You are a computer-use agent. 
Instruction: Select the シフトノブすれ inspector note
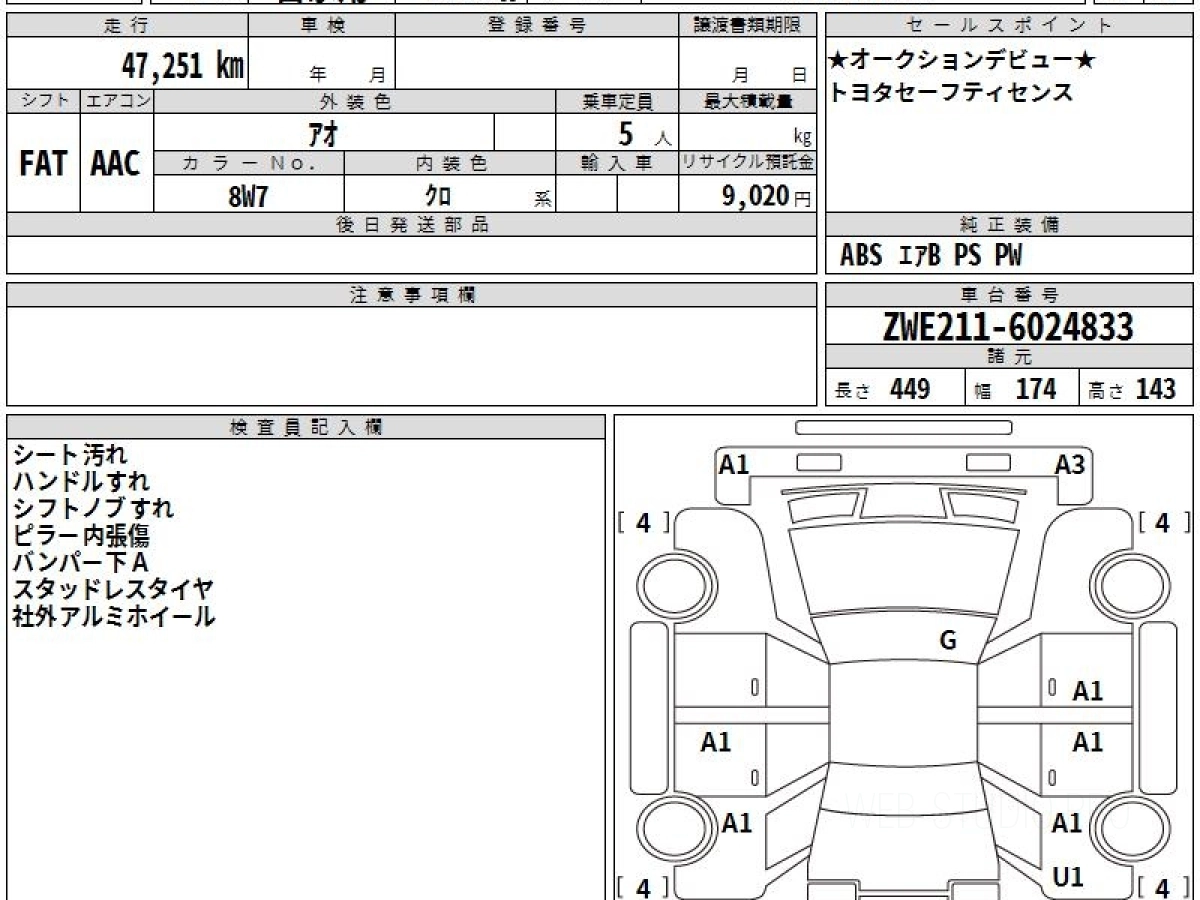[93, 509]
